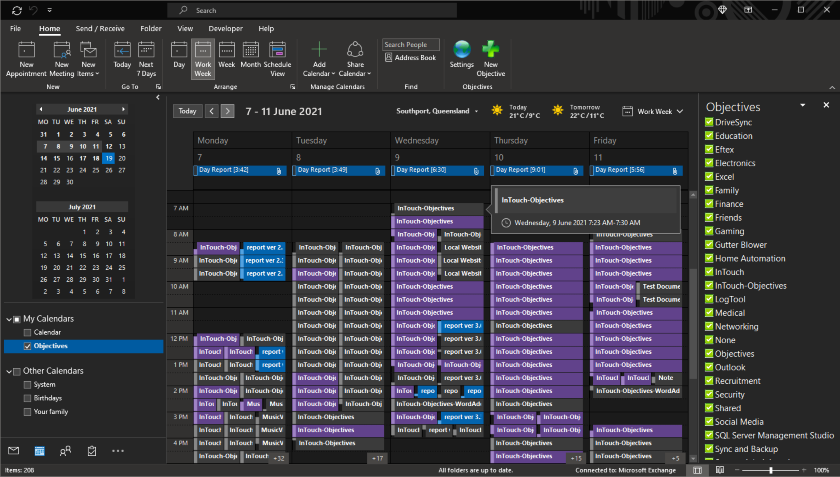
Task: Collapse Other Calendars group
Action: pos(9,371)
